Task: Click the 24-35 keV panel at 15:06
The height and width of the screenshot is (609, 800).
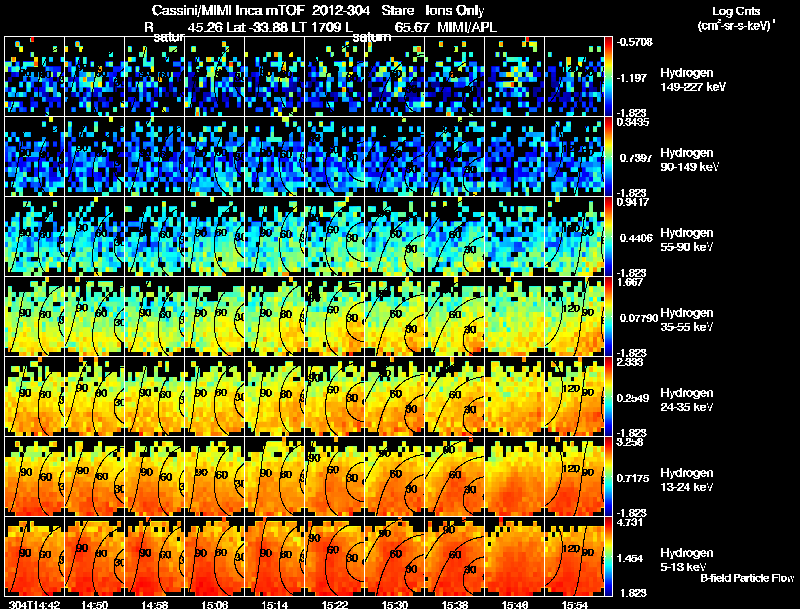Action: coord(214,396)
